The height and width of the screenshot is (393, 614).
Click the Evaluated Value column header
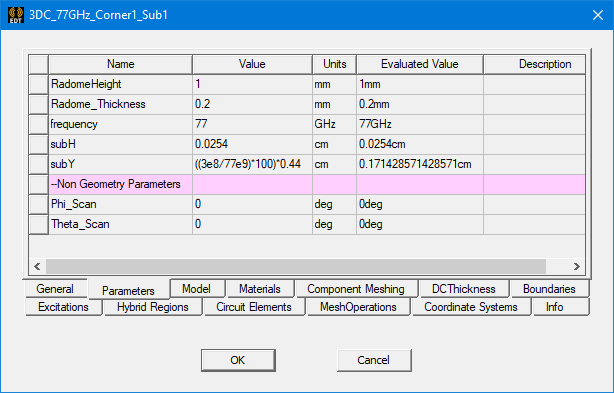[x=420, y=64]
